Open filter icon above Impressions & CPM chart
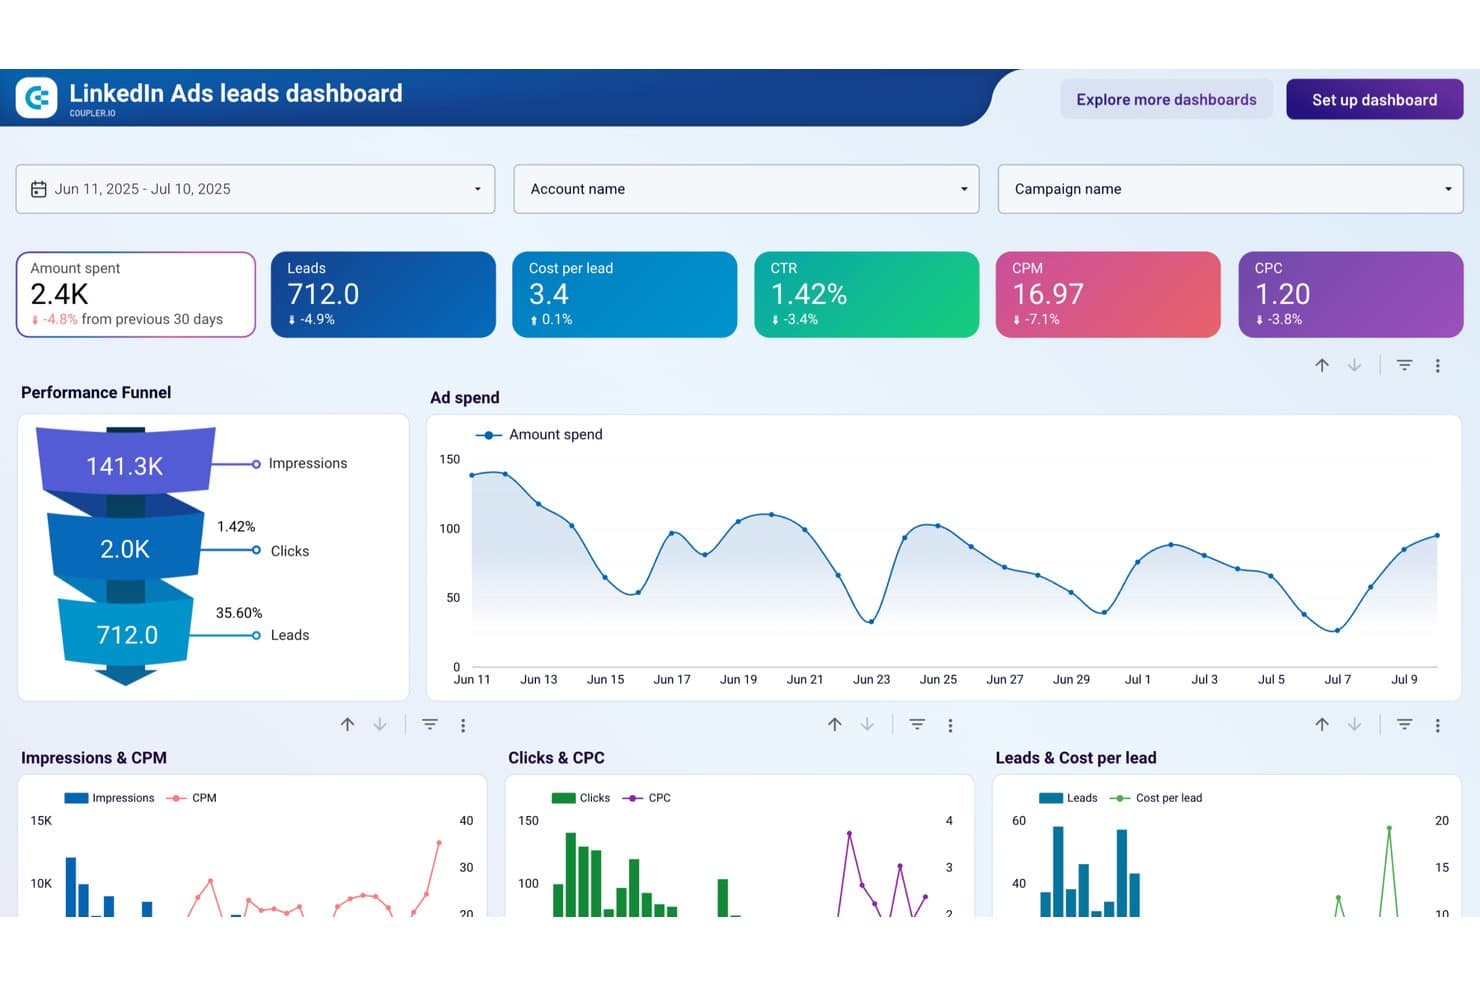Screen dimensions: 1480x987 pos(430,724)
